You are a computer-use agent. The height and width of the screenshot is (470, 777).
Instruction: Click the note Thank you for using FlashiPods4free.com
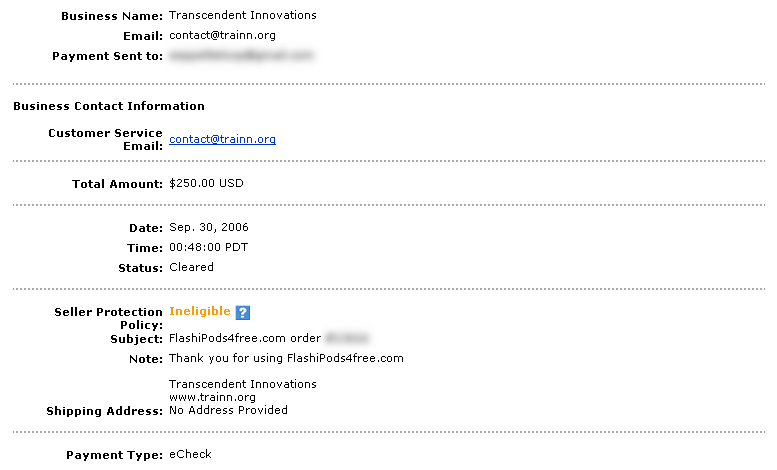286,358
